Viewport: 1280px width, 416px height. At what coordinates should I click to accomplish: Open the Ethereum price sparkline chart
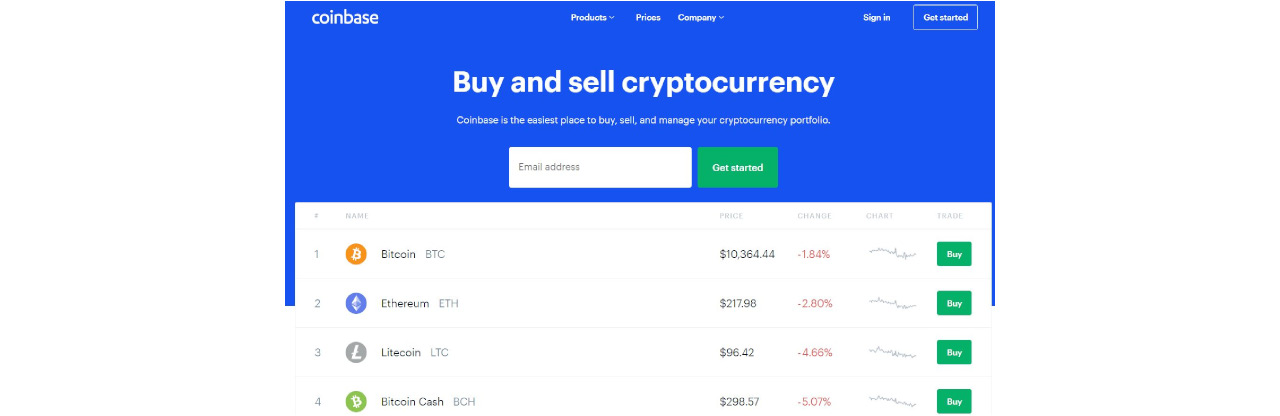892,302
